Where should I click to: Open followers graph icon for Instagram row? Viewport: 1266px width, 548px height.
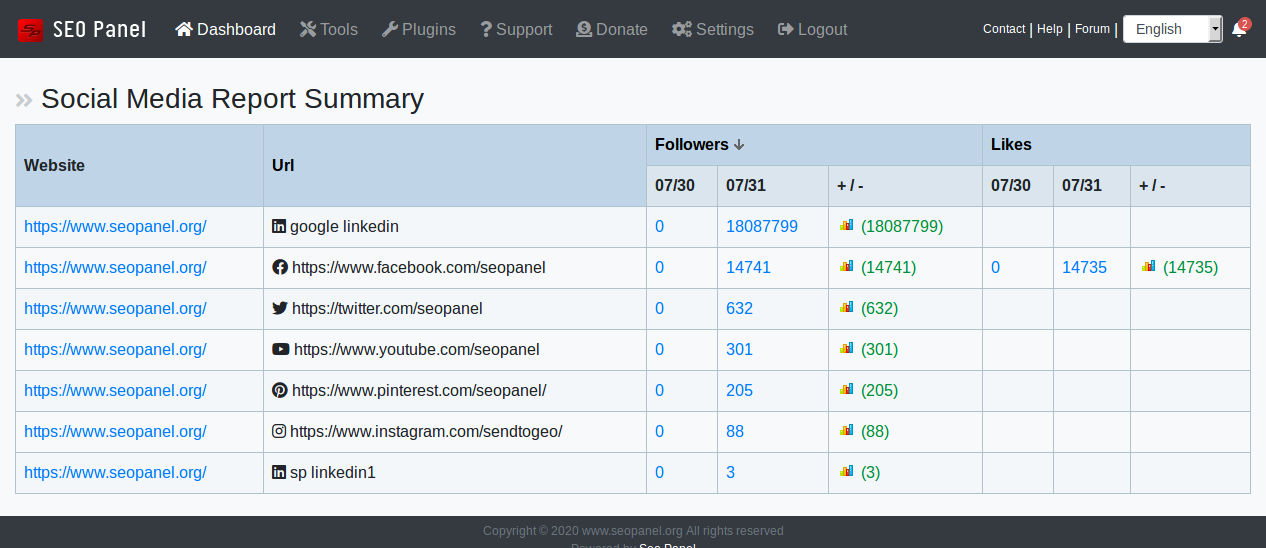pos(846,431)
